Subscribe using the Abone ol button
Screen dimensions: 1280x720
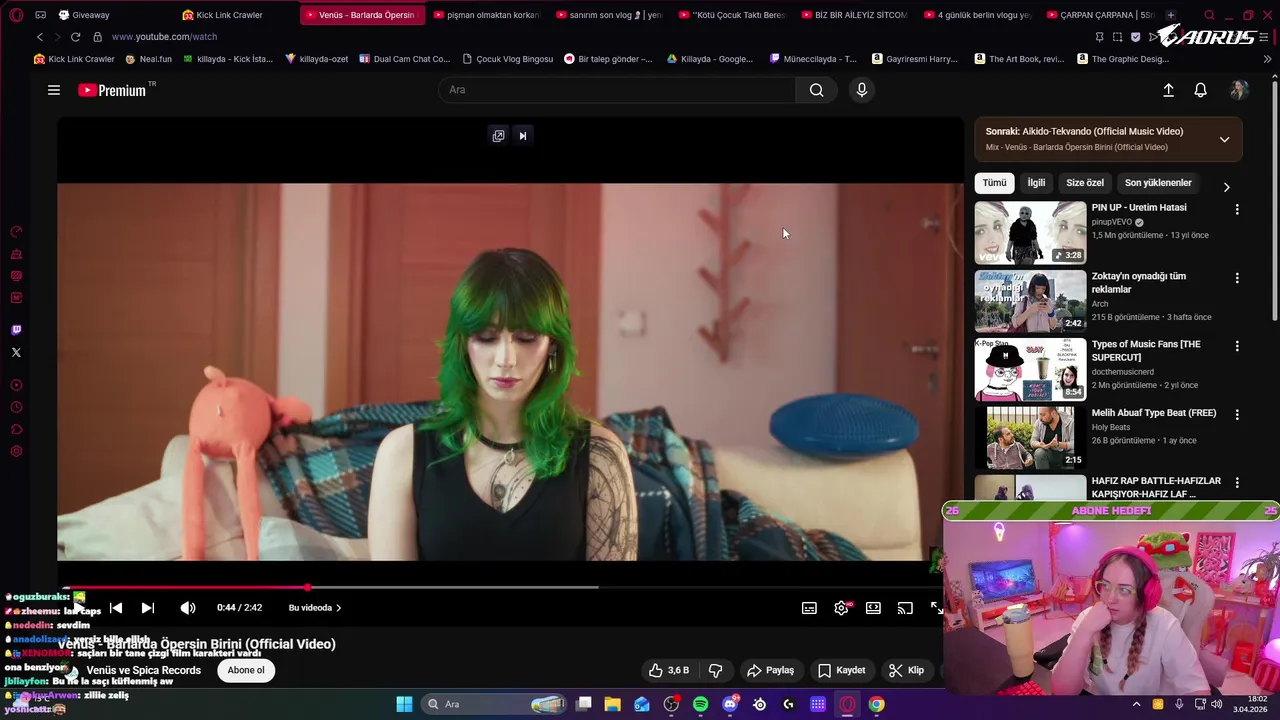(246, 670)
